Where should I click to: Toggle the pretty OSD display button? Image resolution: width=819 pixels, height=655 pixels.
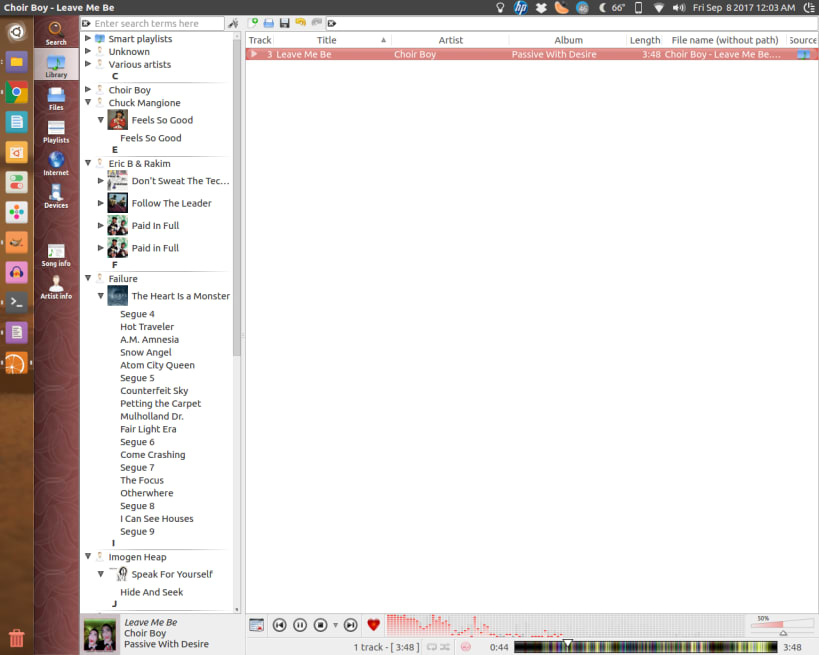pyautogui.click(x=256, y=625)
